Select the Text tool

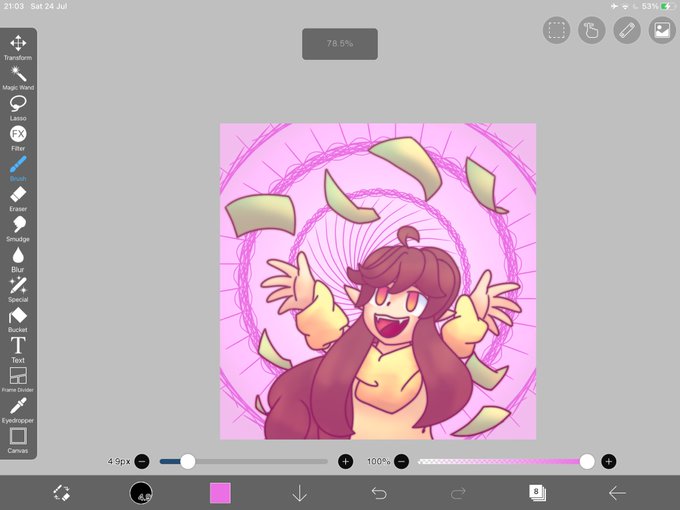coord(18,350)
